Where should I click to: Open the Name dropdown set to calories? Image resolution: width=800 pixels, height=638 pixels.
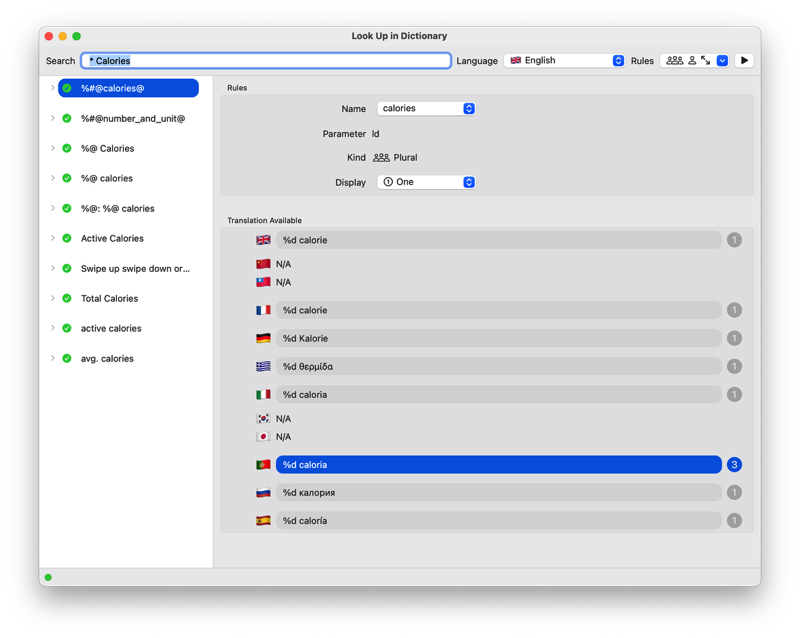pos(426,109)
